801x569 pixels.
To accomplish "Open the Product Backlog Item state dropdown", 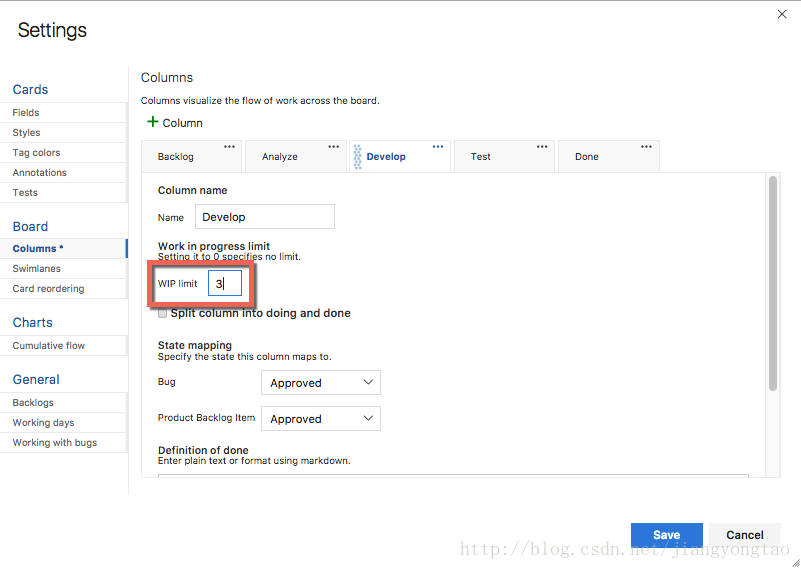I will [321, 418].
